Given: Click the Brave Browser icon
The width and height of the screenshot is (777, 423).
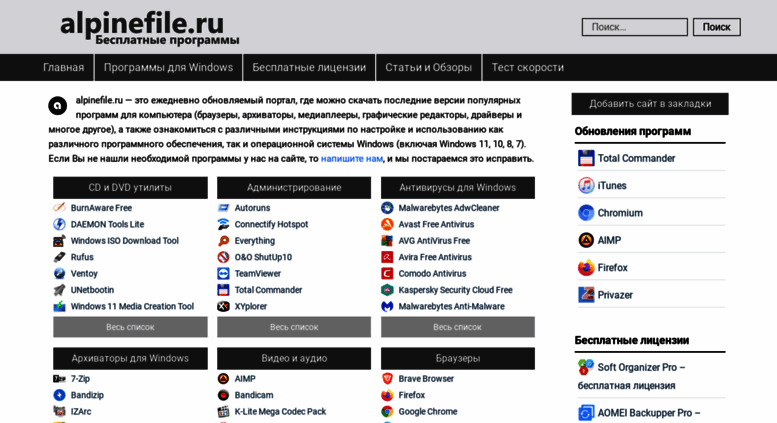Looking at the screenshot, I should tap(387, 378).
